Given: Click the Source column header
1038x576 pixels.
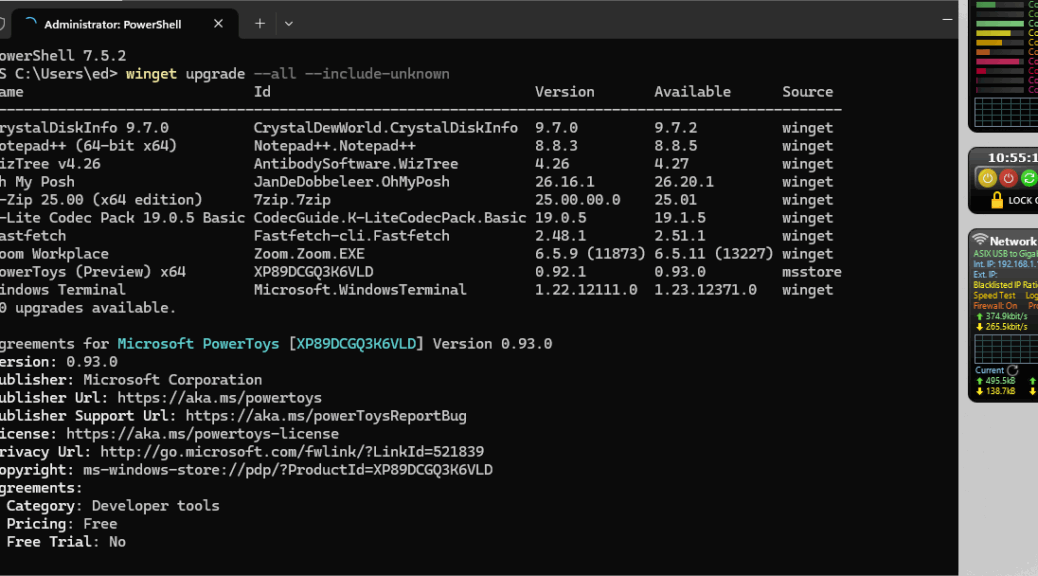Looking at the screenshot, I should click(808, 92).
